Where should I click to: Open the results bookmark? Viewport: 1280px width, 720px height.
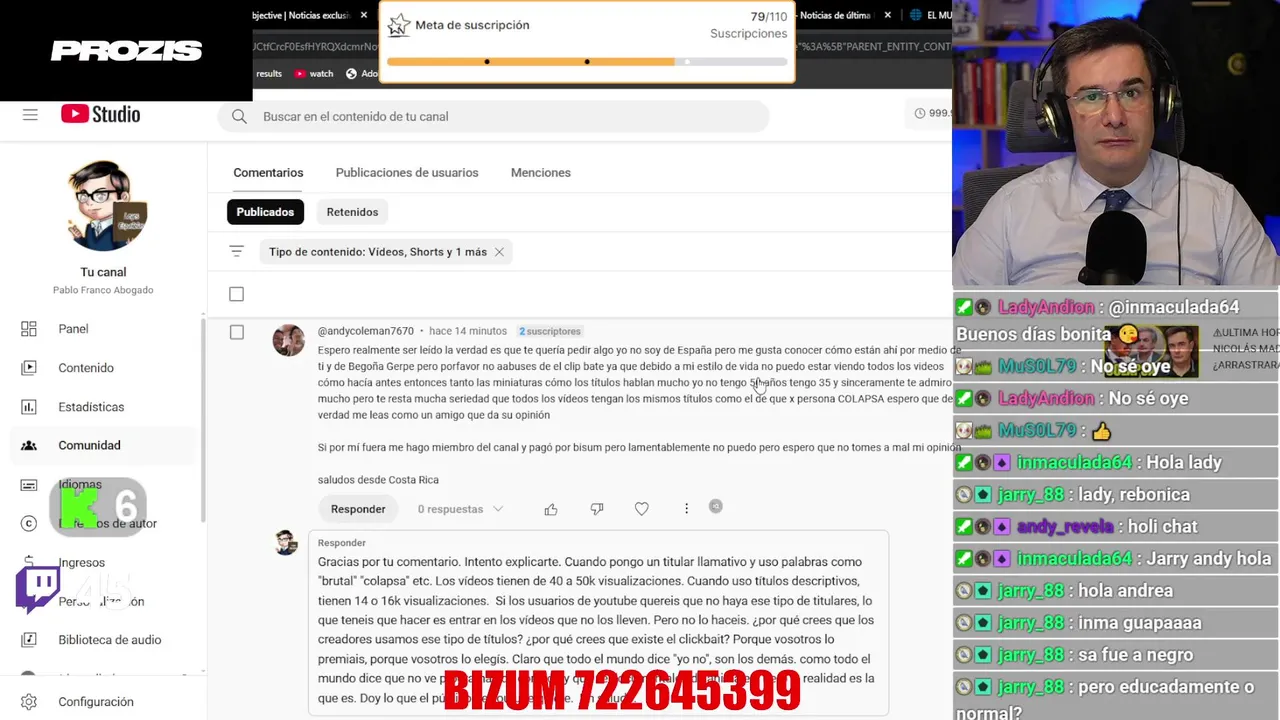click(269, 73)
